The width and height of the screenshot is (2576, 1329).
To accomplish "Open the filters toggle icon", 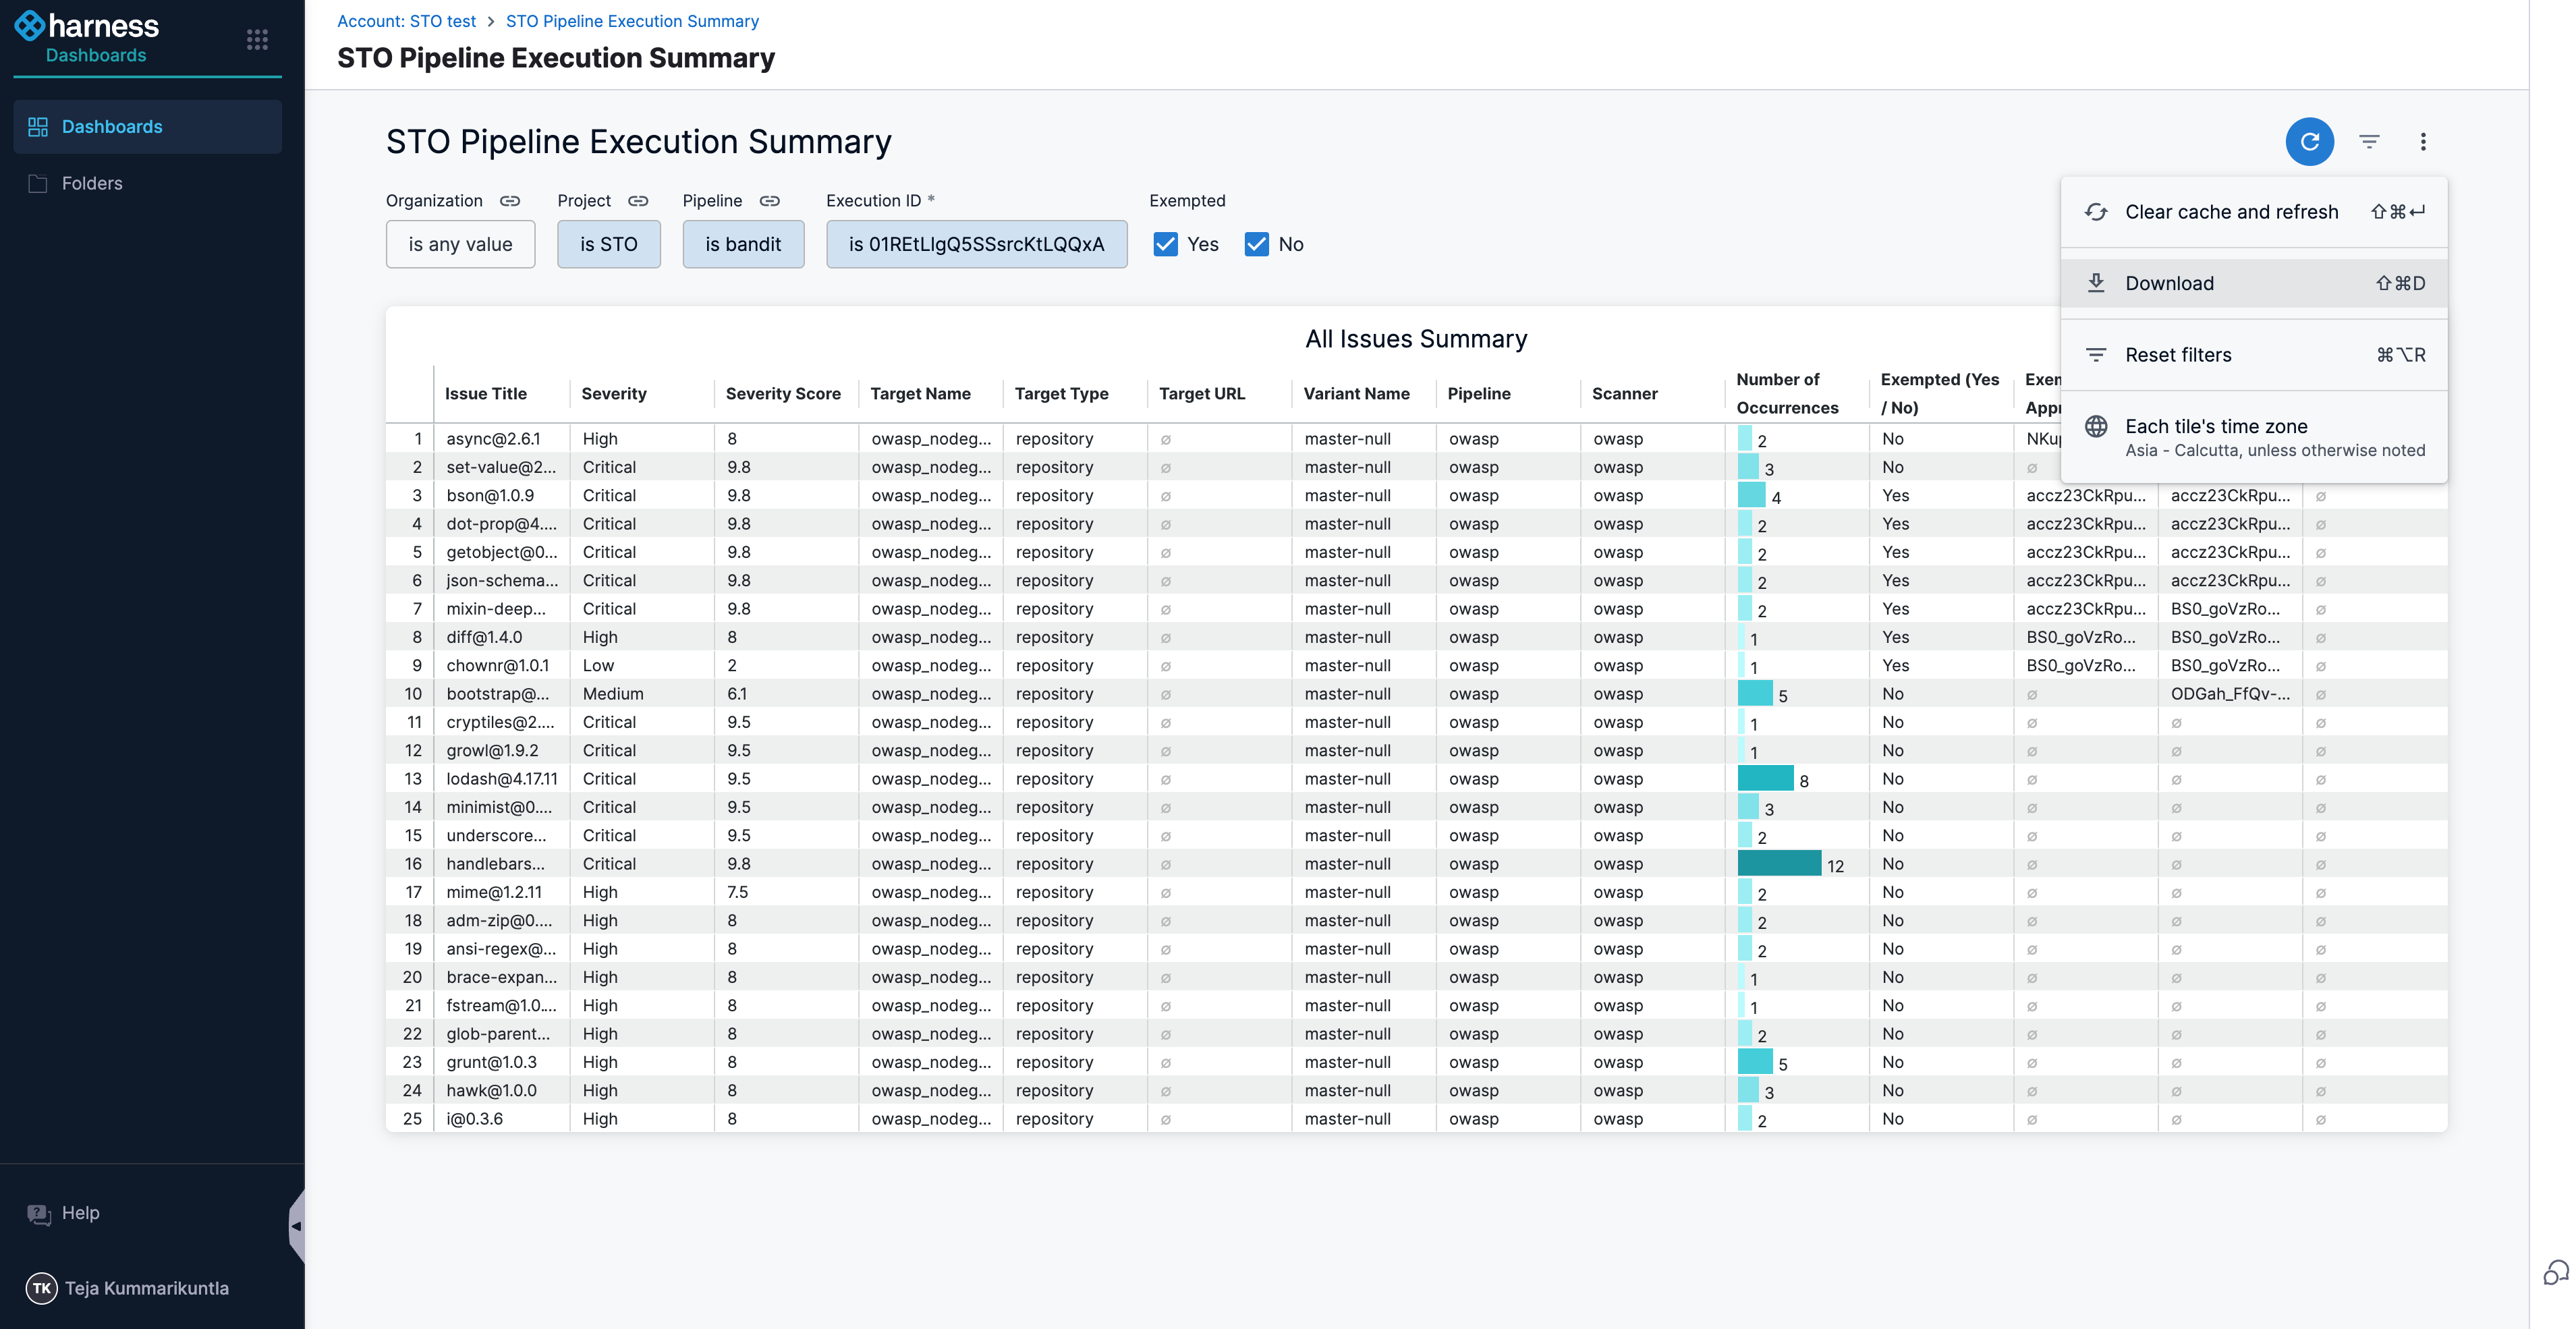I will point(2369,142).
